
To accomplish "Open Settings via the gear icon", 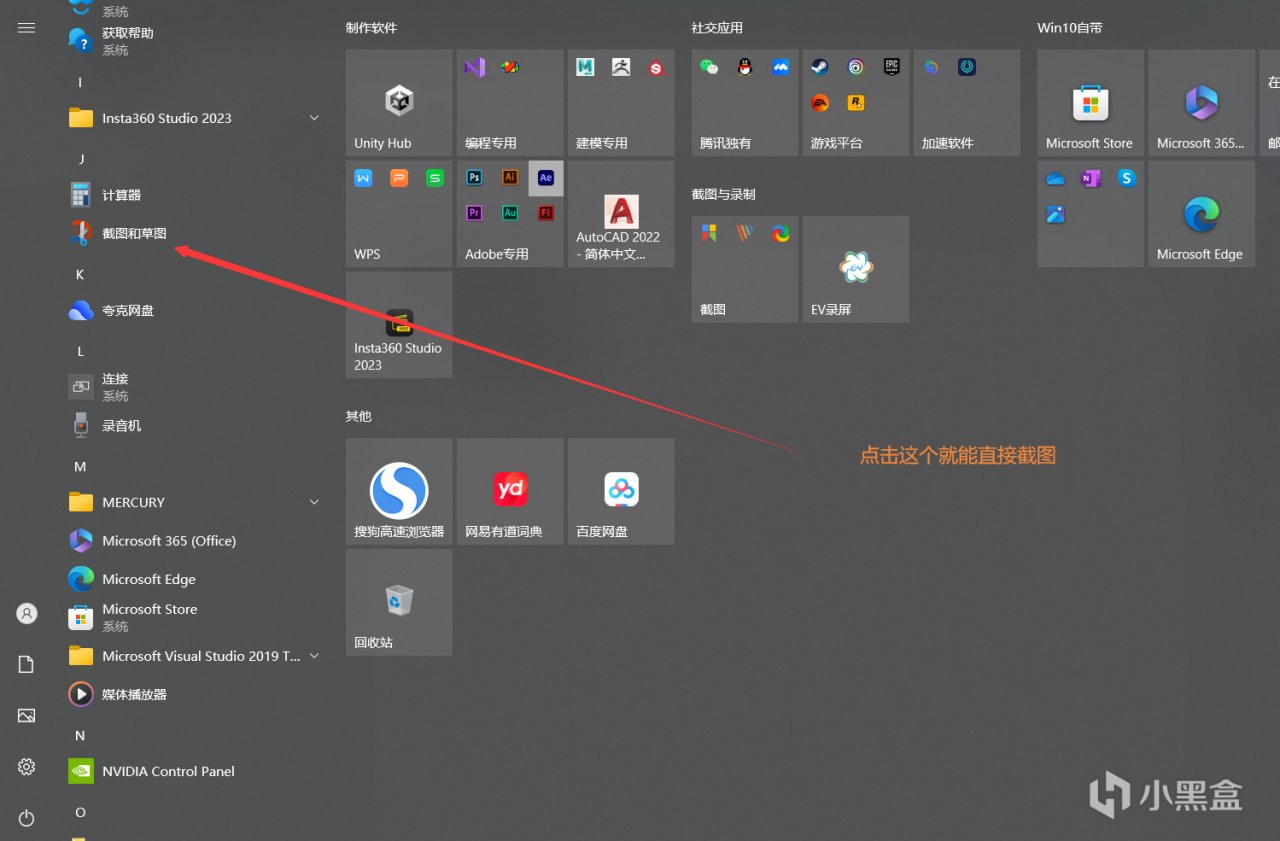I will point(27,767).
